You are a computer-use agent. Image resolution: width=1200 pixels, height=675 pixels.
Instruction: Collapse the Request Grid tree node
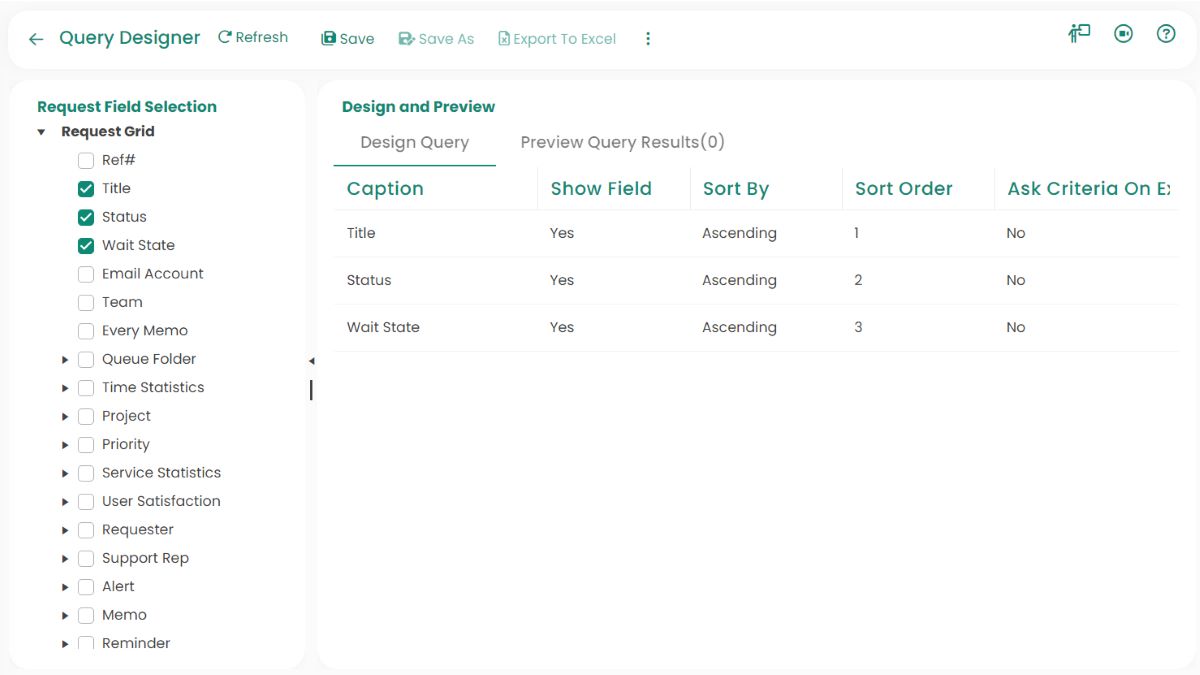coord(41,132)
